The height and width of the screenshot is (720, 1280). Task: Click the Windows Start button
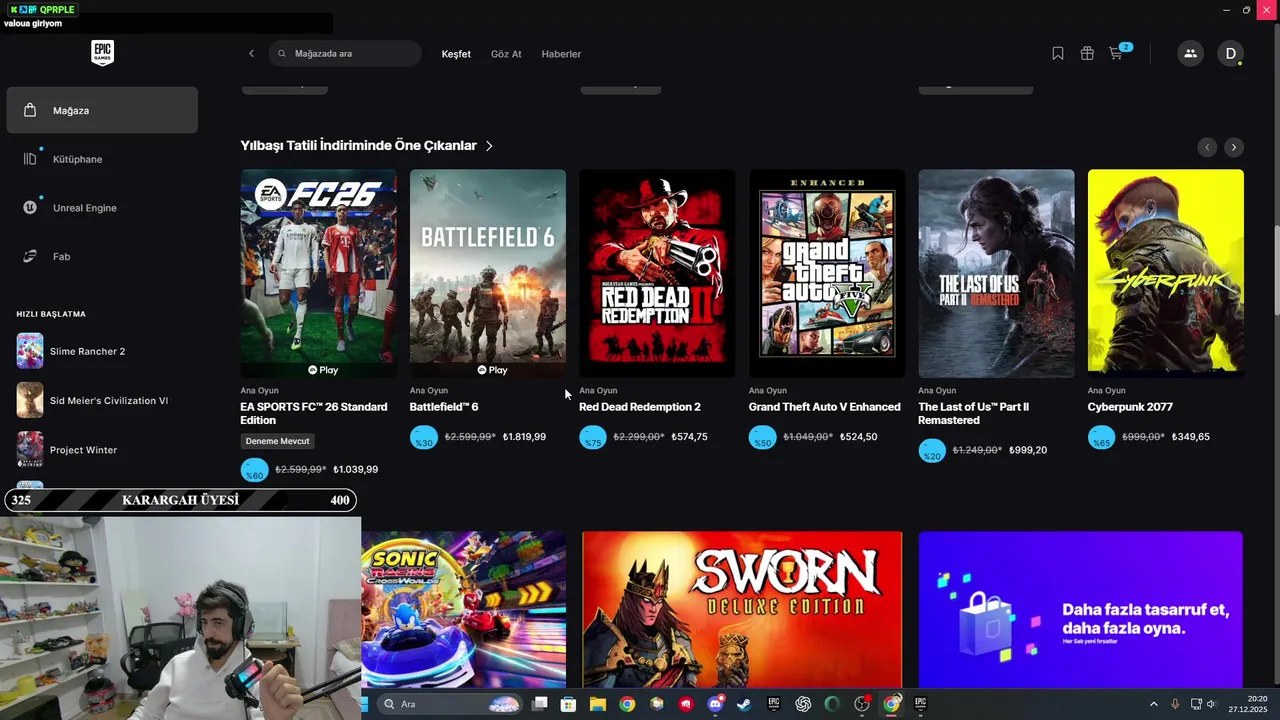tap(365, 704)
